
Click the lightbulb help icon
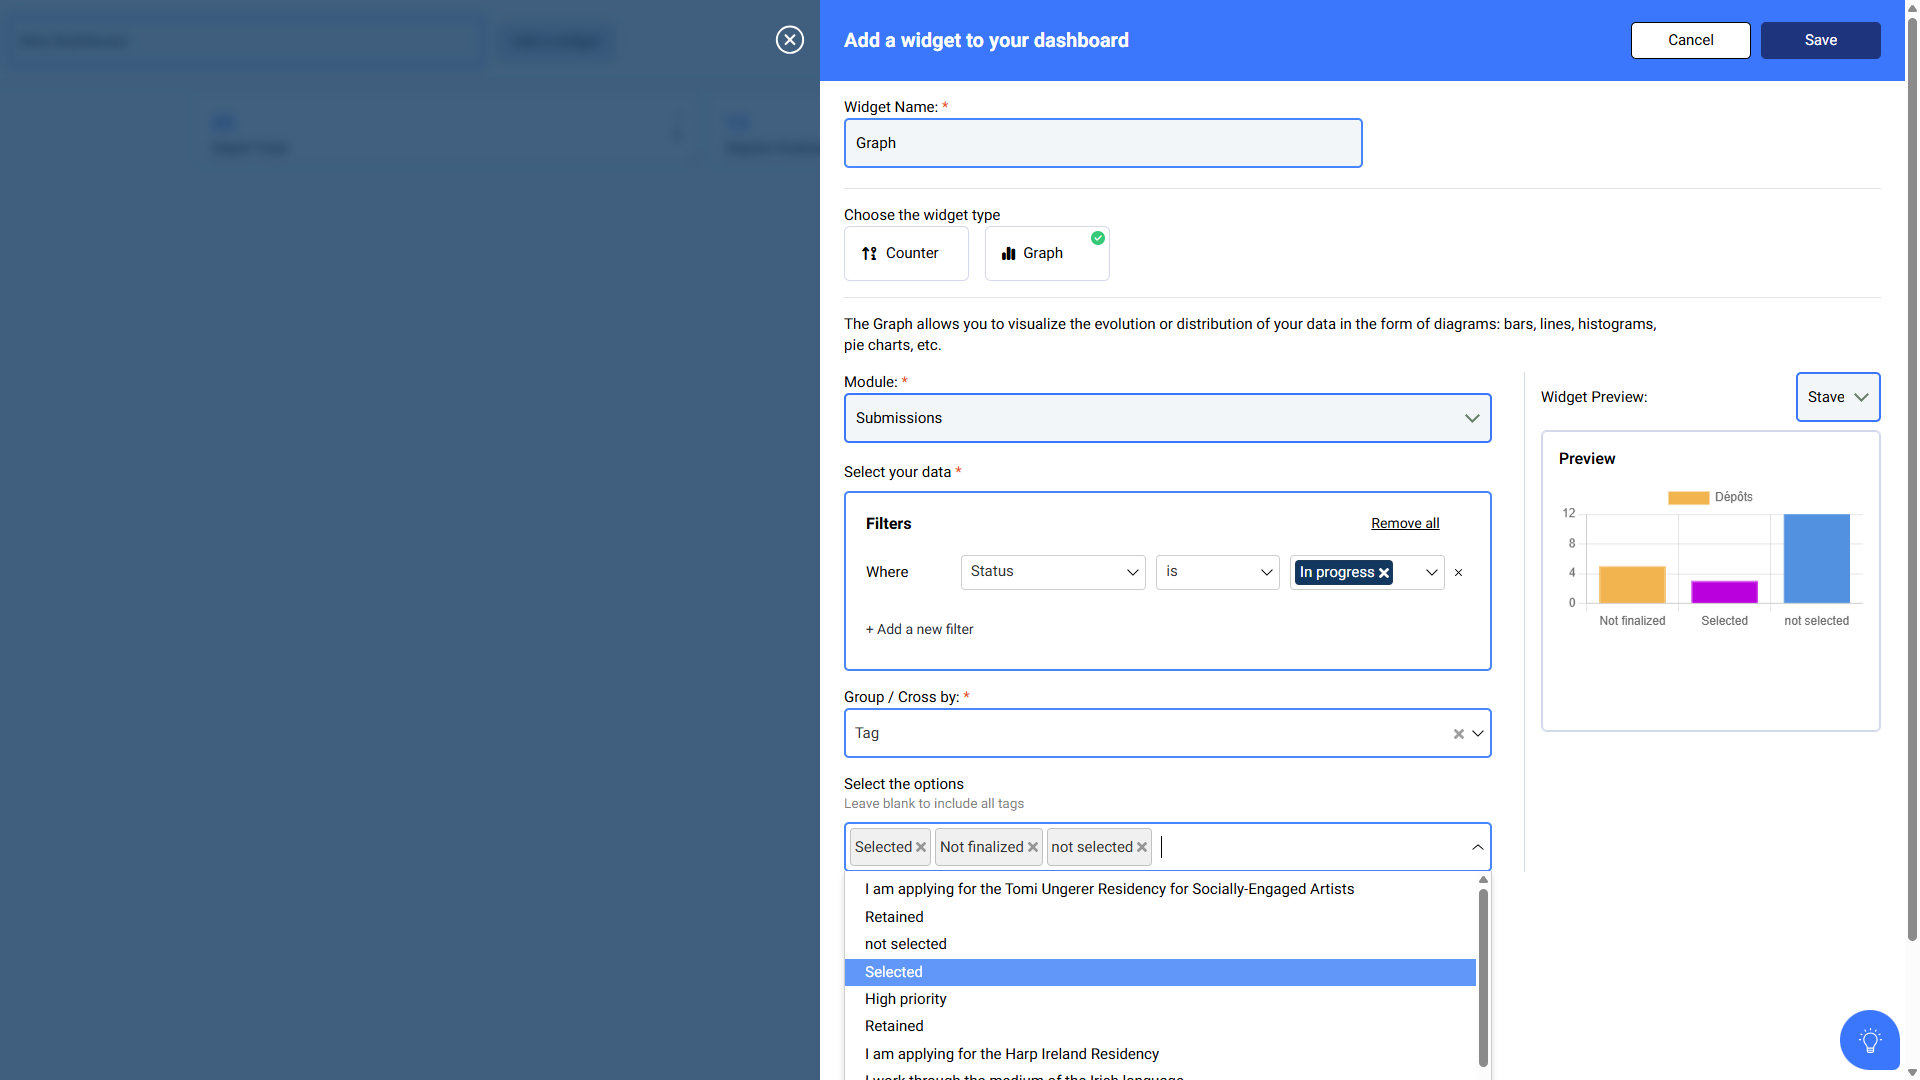pos(1869,1040)
